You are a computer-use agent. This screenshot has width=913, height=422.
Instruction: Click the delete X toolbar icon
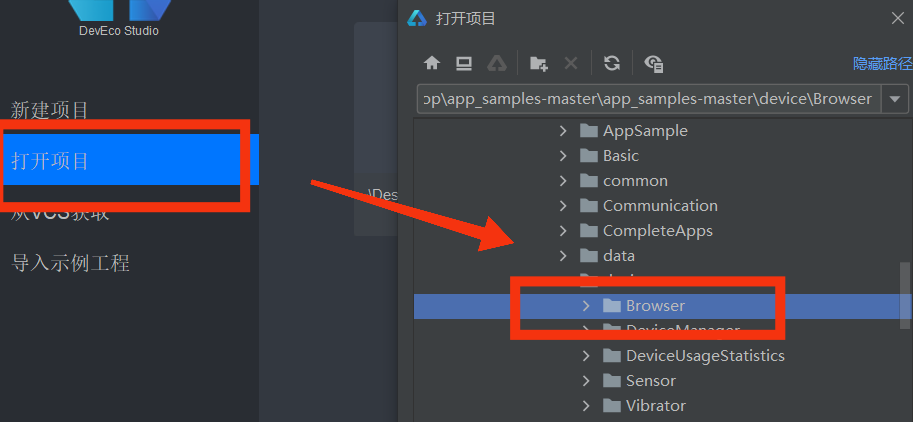pos(571,63)
